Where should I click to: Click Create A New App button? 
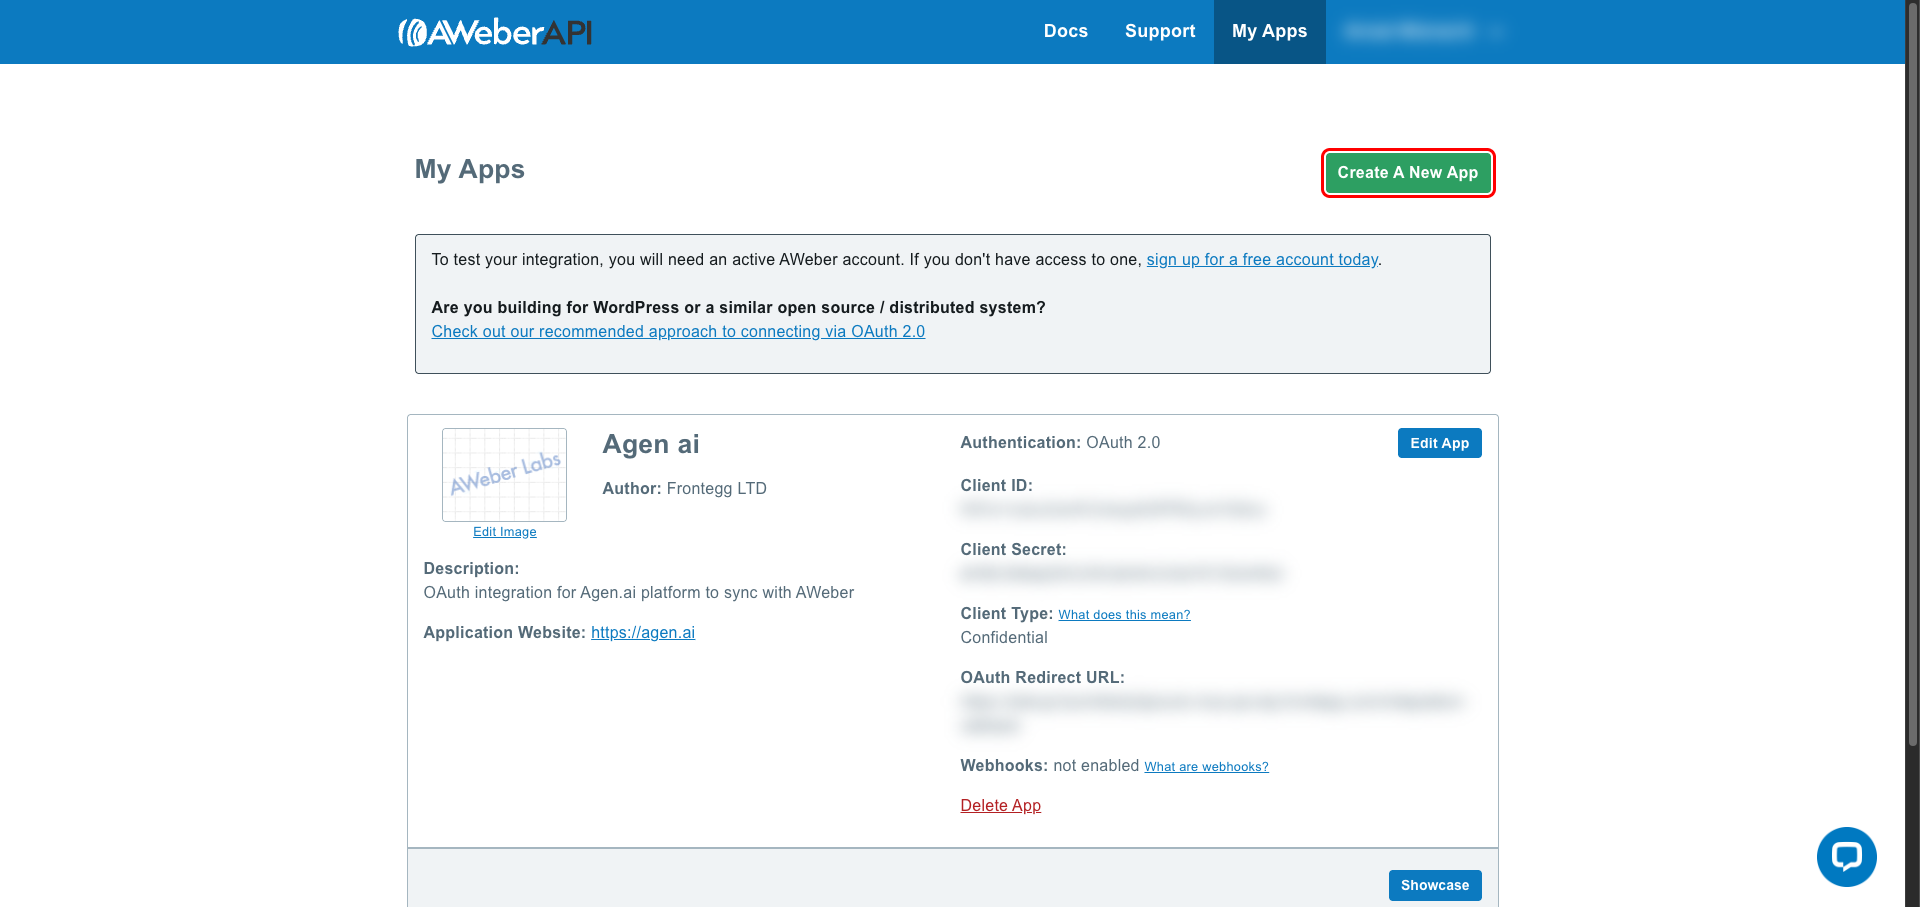point(1407,173)
